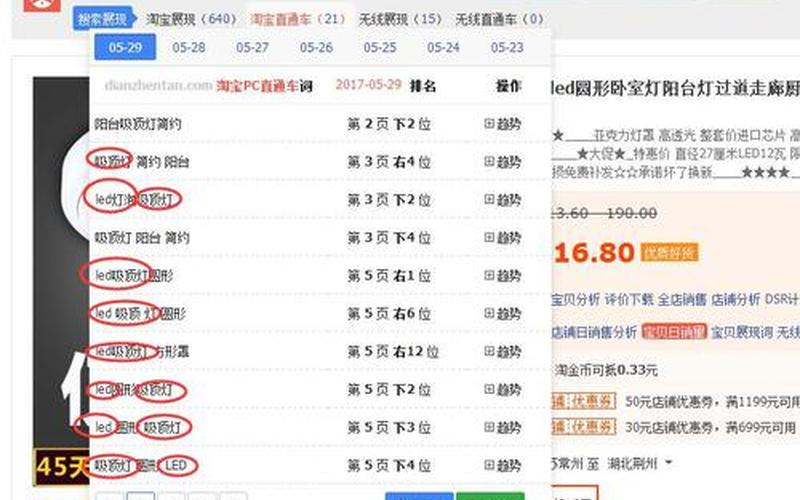Viewport: 800px width, 500px height.
Task: Open the 店铺分析 link
Action: point(736,299)
